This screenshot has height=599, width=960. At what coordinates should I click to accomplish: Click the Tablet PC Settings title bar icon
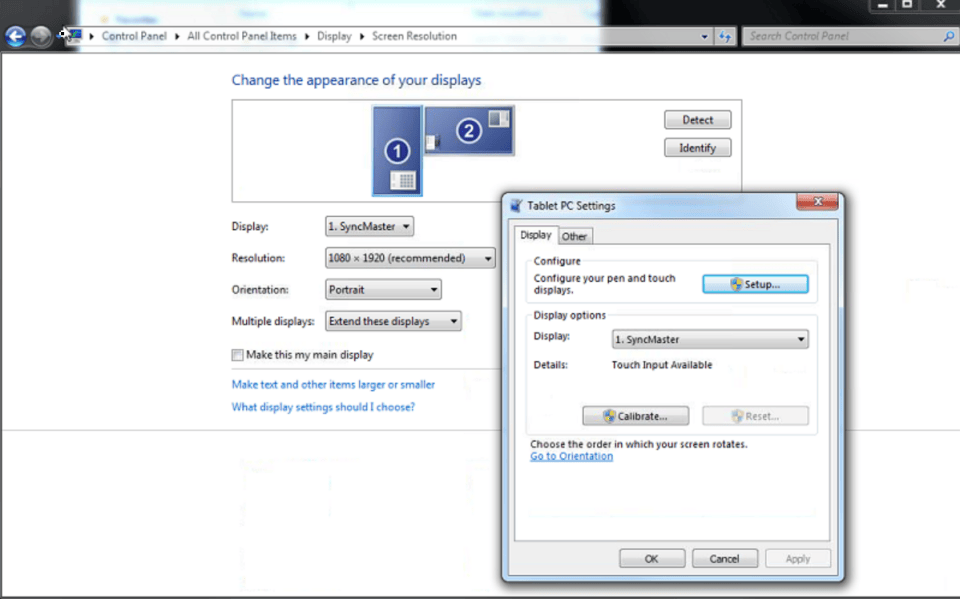[x=516, y=204]
